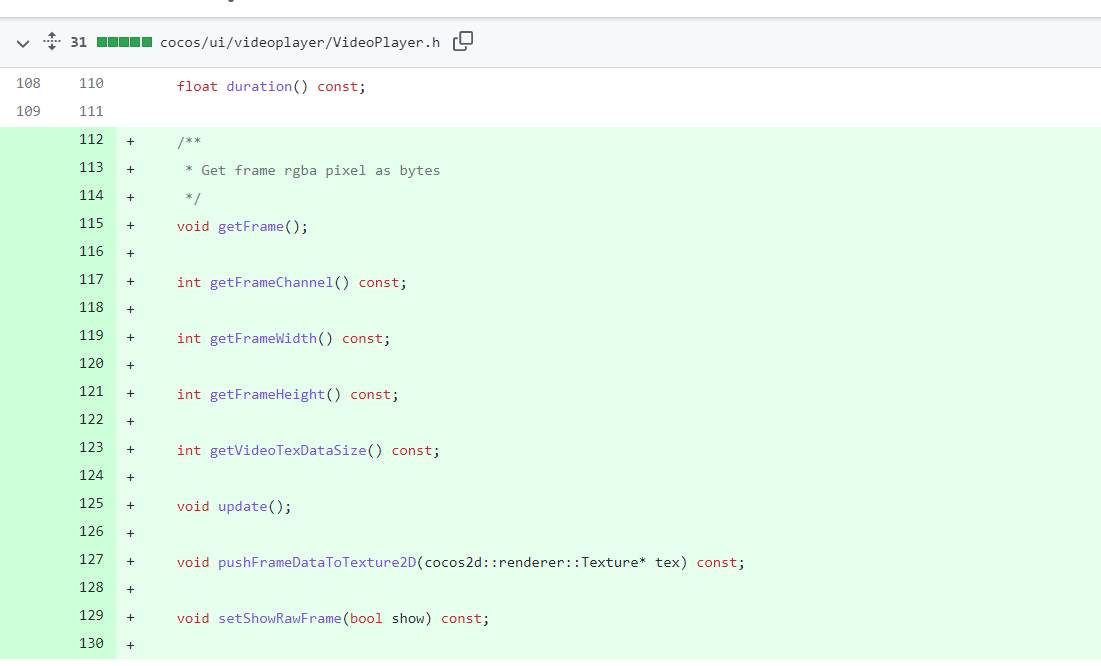This screenshot has height=666, width=1101.
Task: Click the plus marker on line 117
Action: point(131,282)
